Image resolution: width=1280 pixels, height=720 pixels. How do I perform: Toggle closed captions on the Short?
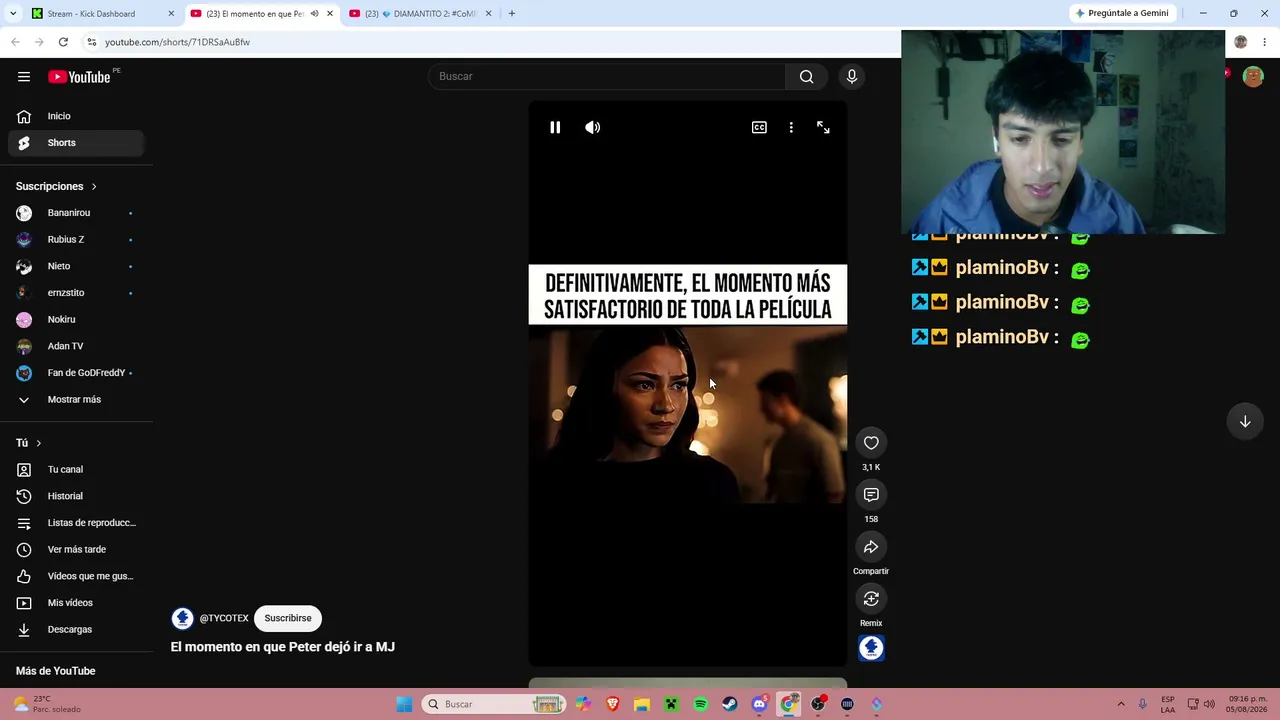[x=759, y=127]
